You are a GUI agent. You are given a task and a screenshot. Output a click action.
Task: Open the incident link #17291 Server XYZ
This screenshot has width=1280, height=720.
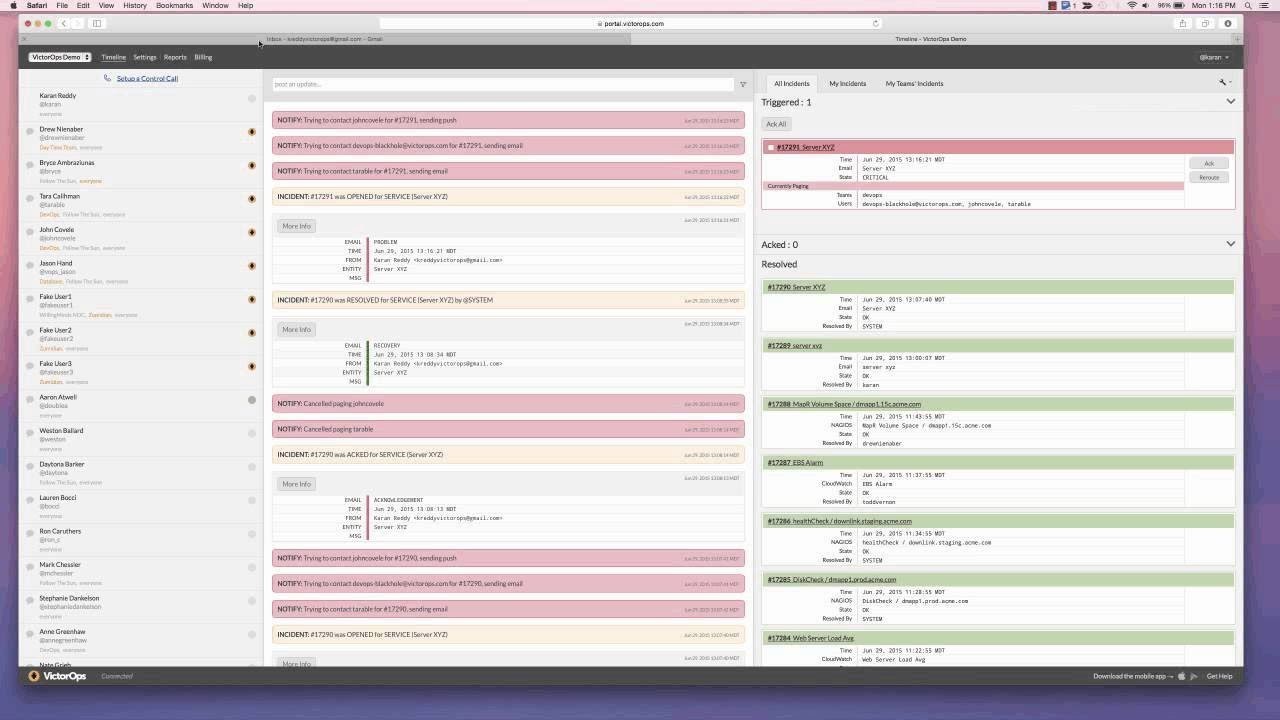click(805, 147)
